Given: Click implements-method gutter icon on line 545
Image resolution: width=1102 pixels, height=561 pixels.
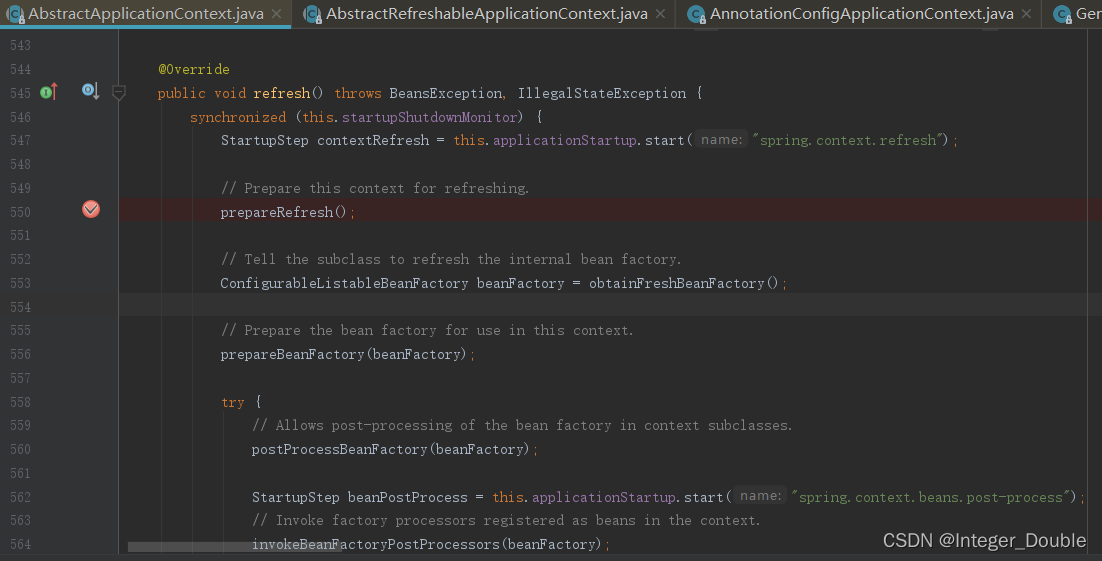Looking at the screenshot, I should pyautogui.click(x=48, y=92).
